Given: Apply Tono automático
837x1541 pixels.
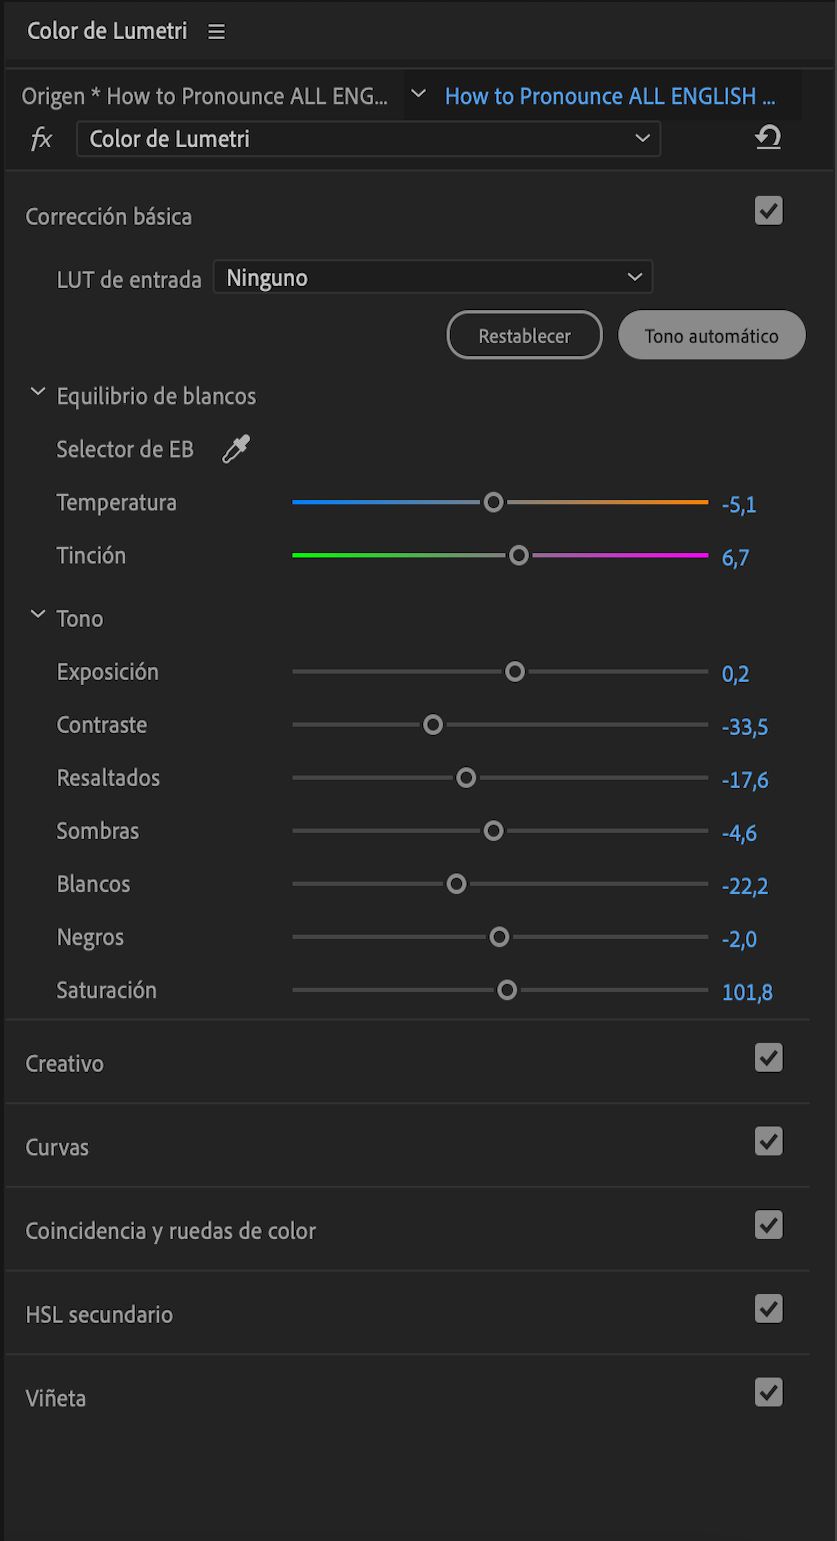Looking at the screenshot, I should 711,335.
